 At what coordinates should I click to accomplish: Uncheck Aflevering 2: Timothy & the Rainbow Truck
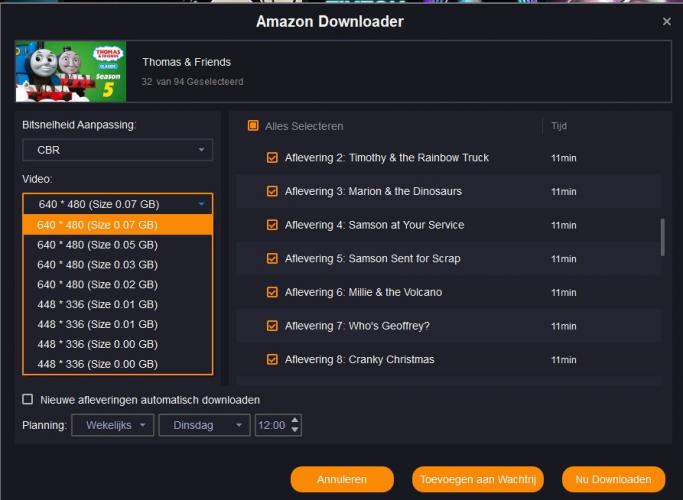click(272, 158)
